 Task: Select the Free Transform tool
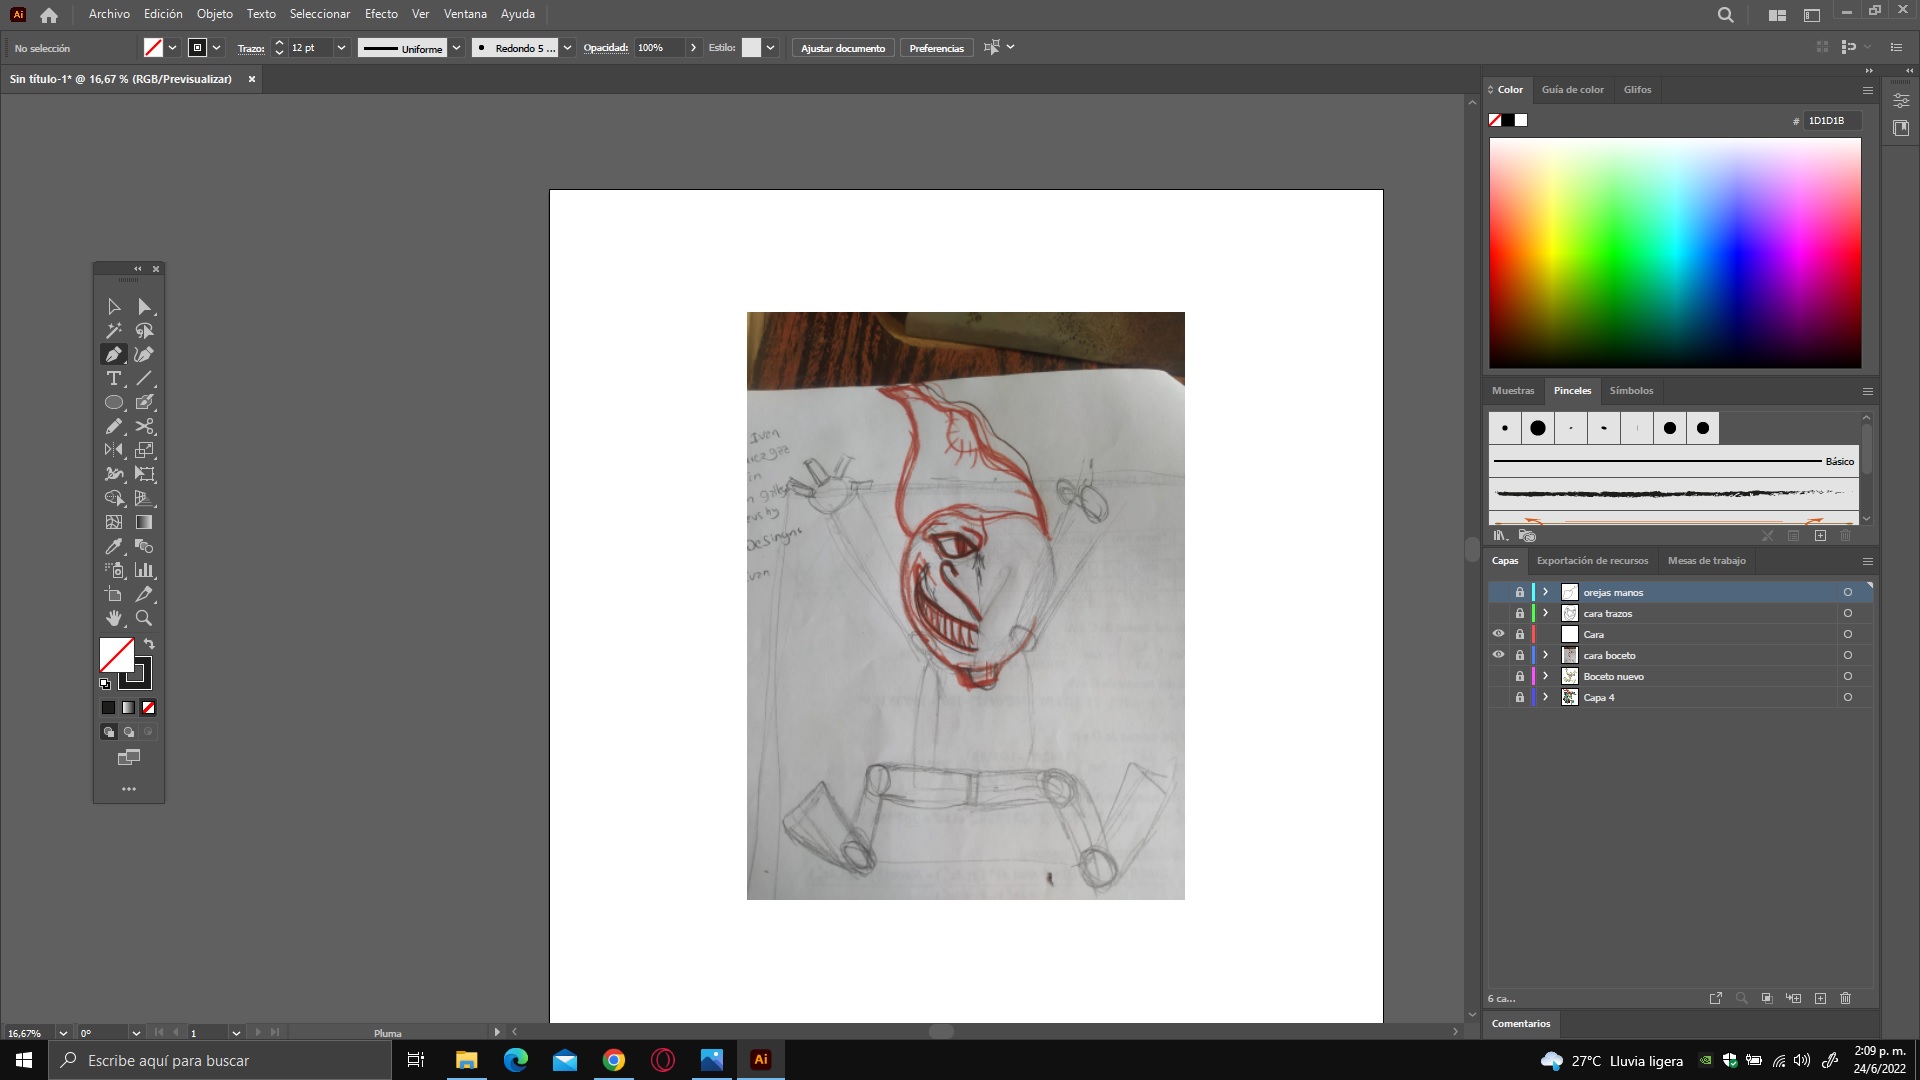coord(144,475)
